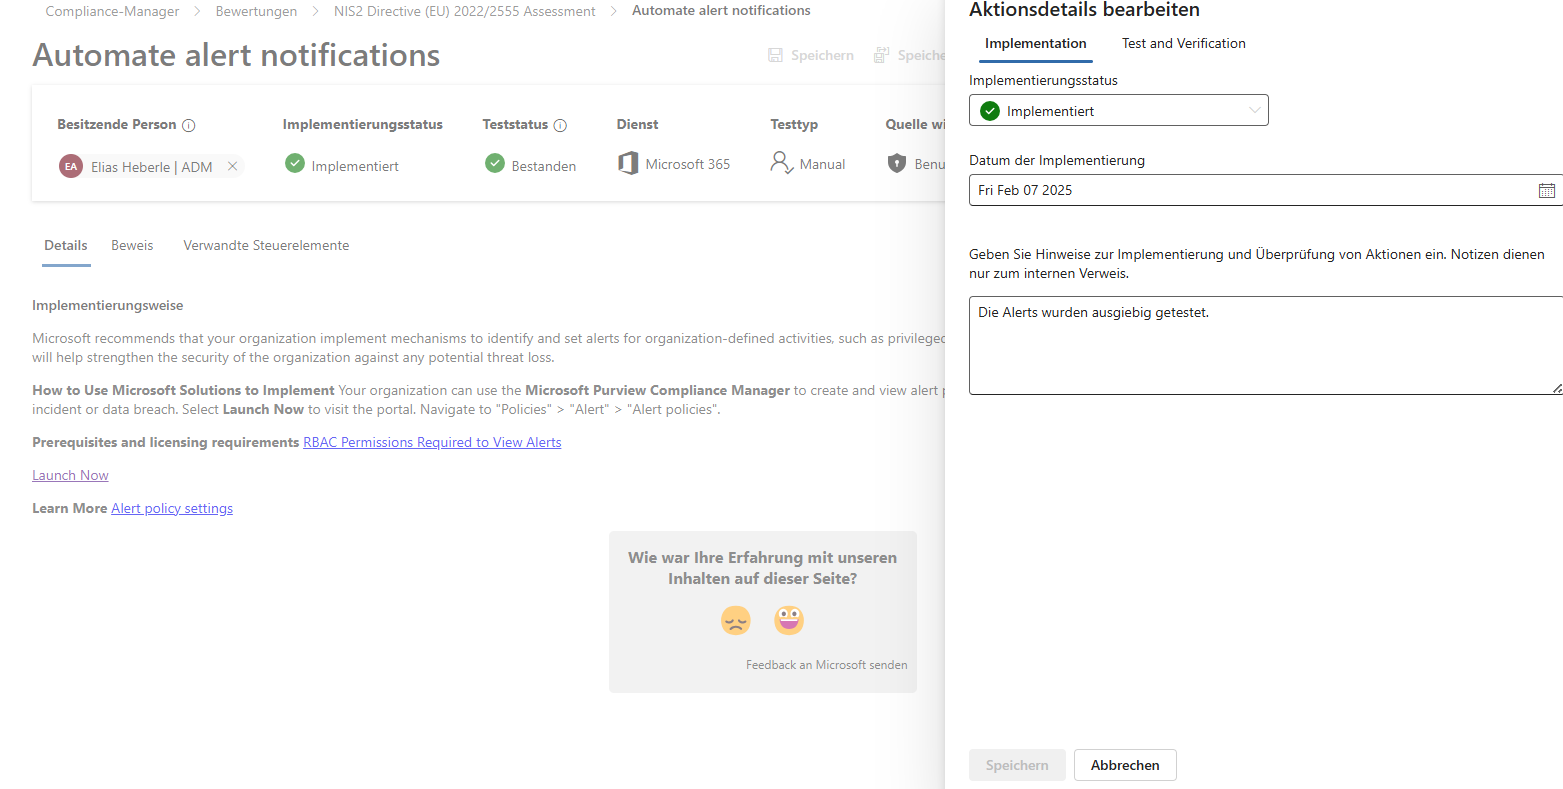1563x789 pixels.
Task: Click the Launch Now link
Action: [x=70, y=476]
